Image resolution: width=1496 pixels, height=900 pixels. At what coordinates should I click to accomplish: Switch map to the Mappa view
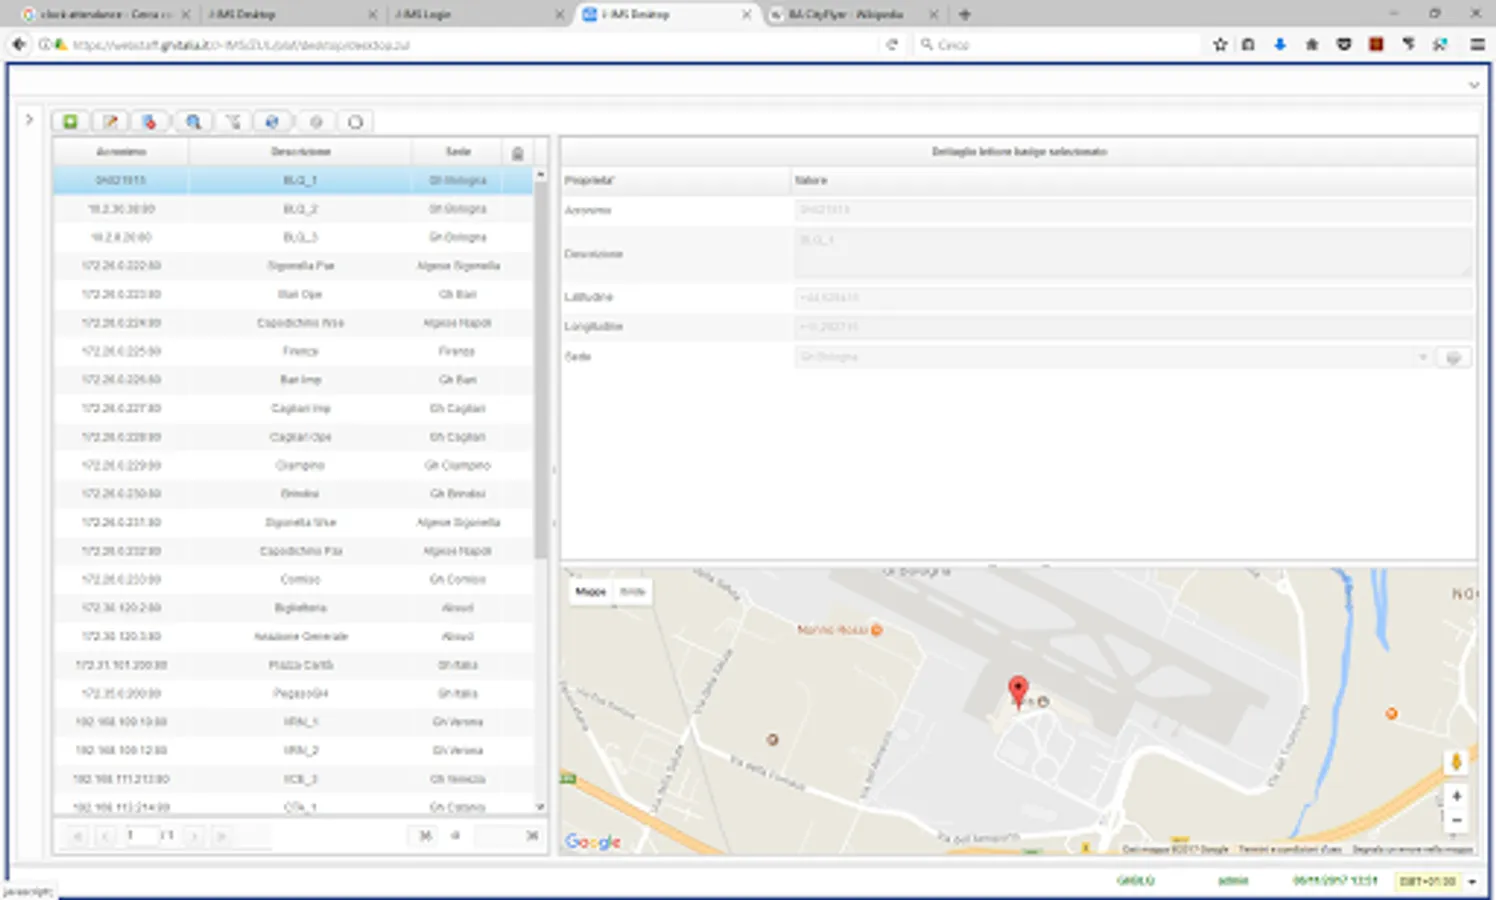coord(590,592)
